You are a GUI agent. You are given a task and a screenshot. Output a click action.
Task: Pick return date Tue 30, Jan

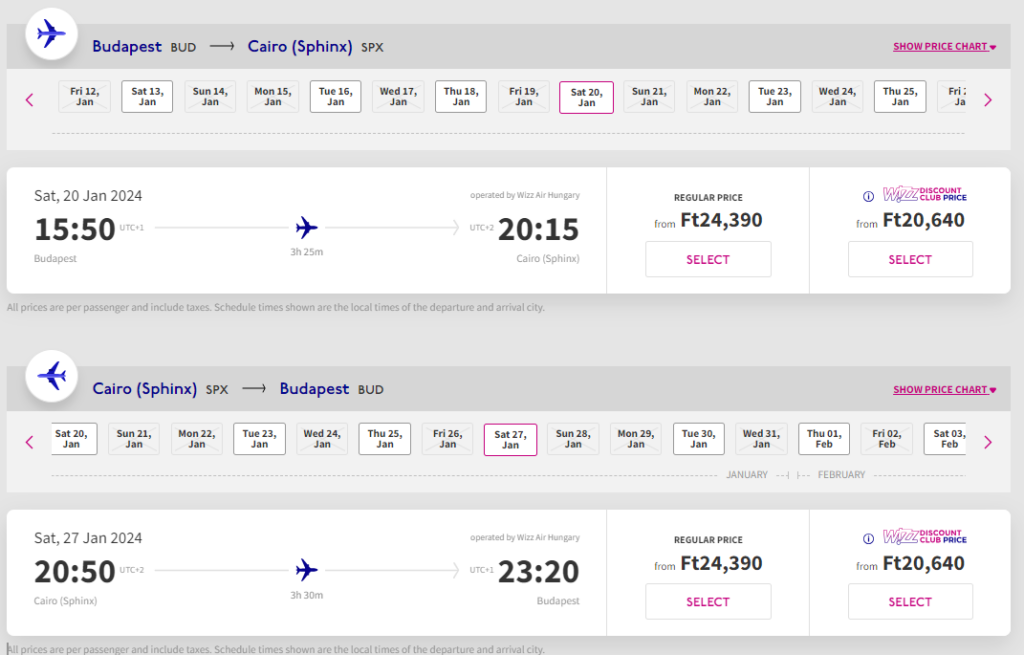click(x=699, y=439)
